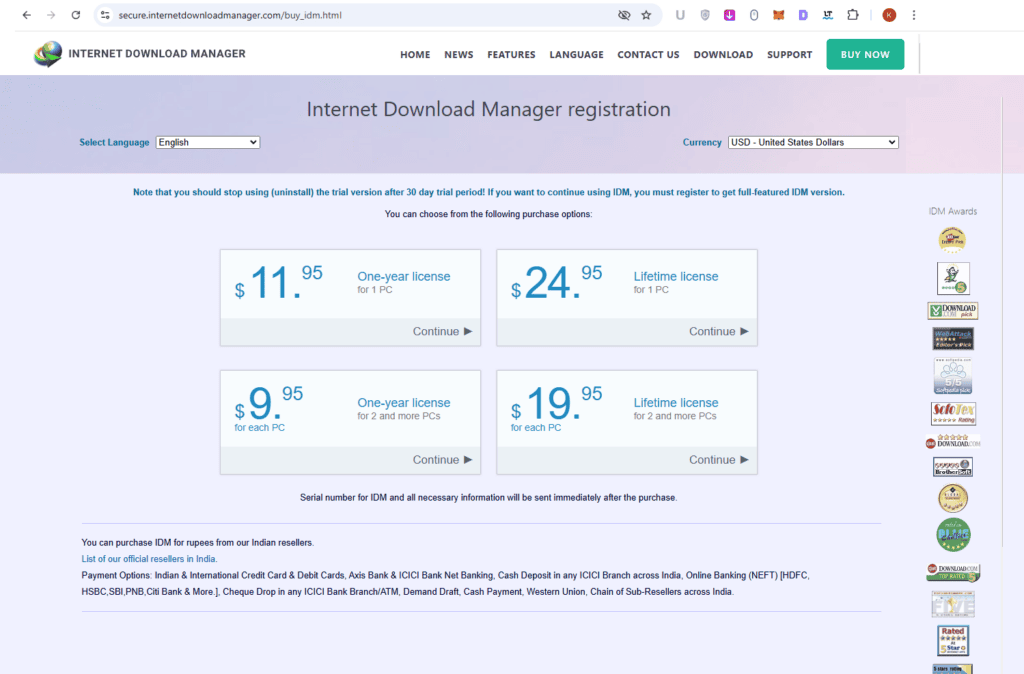The image size is (1024, 674).
Task: Click the crossed-out eye icon in address bar
Action: point(624,15)
